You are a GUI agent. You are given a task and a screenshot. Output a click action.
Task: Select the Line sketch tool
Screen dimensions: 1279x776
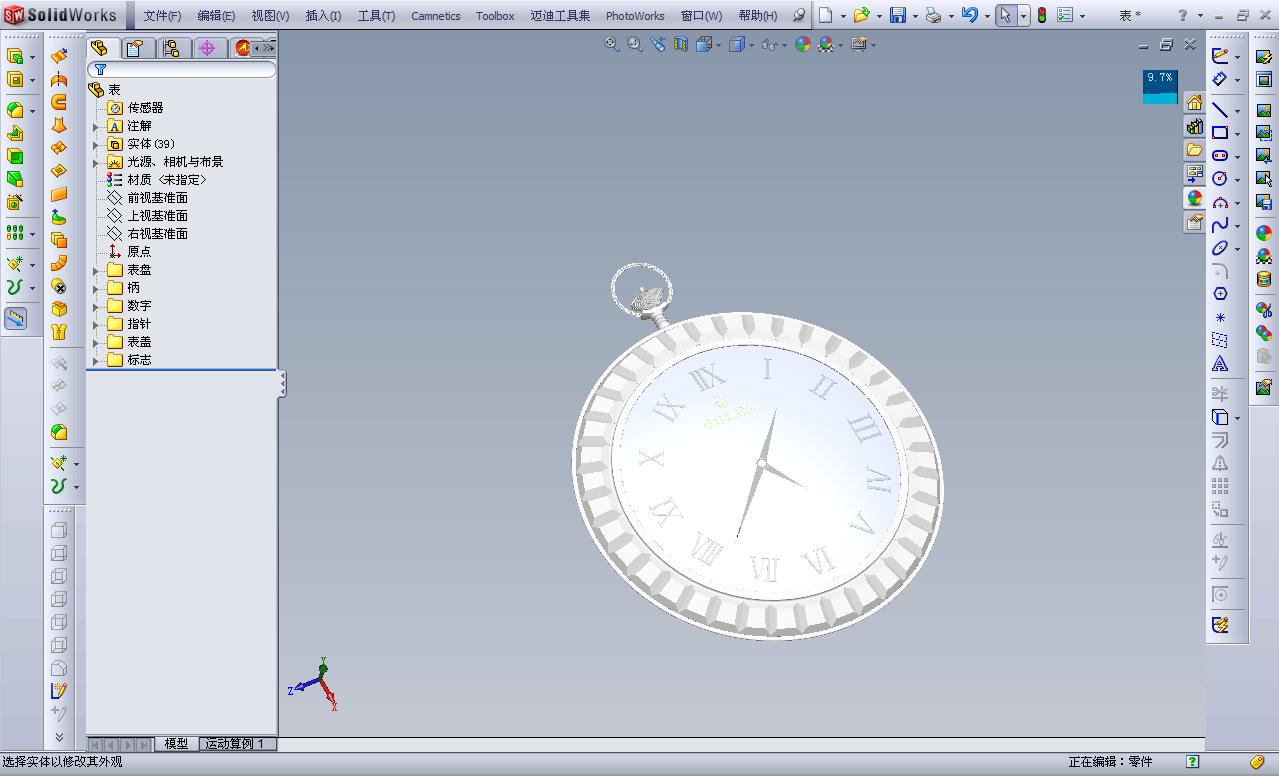[1220, 110]
